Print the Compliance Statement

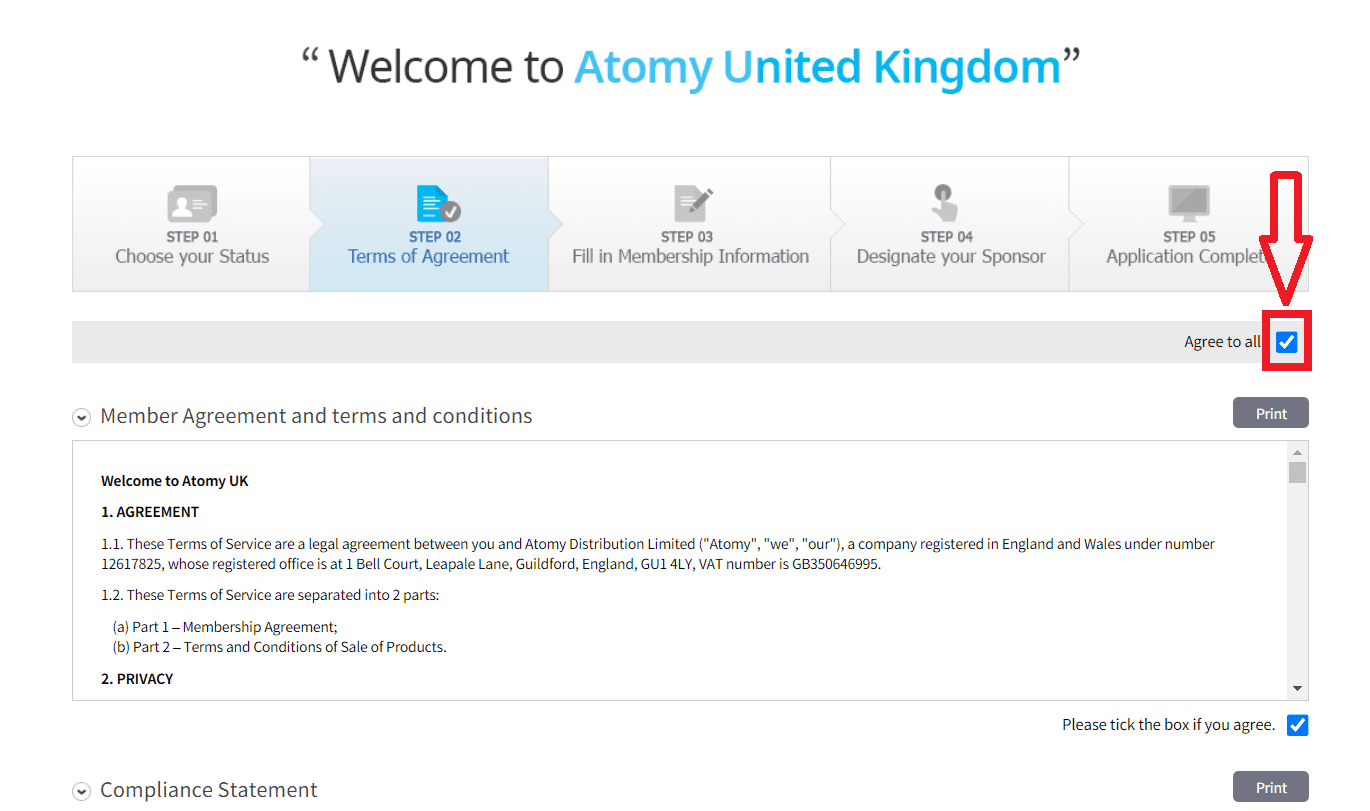click(x=1270, y=787)
